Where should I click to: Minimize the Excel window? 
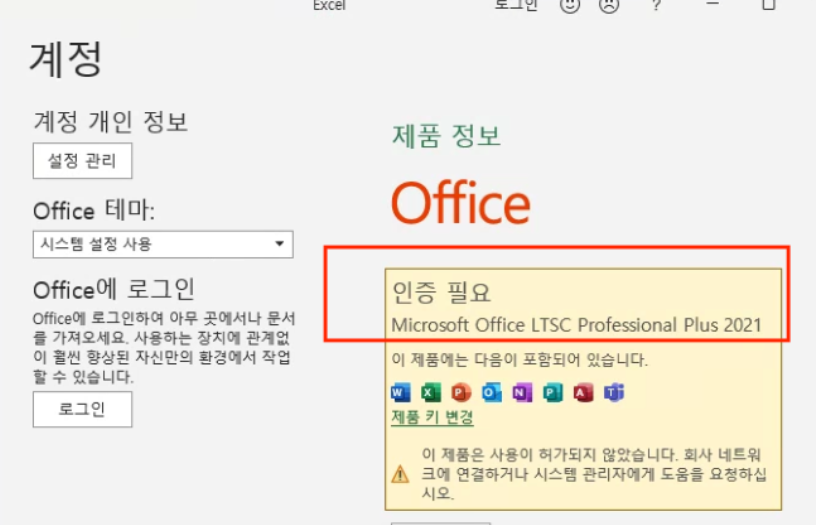(x=712, y=4)
